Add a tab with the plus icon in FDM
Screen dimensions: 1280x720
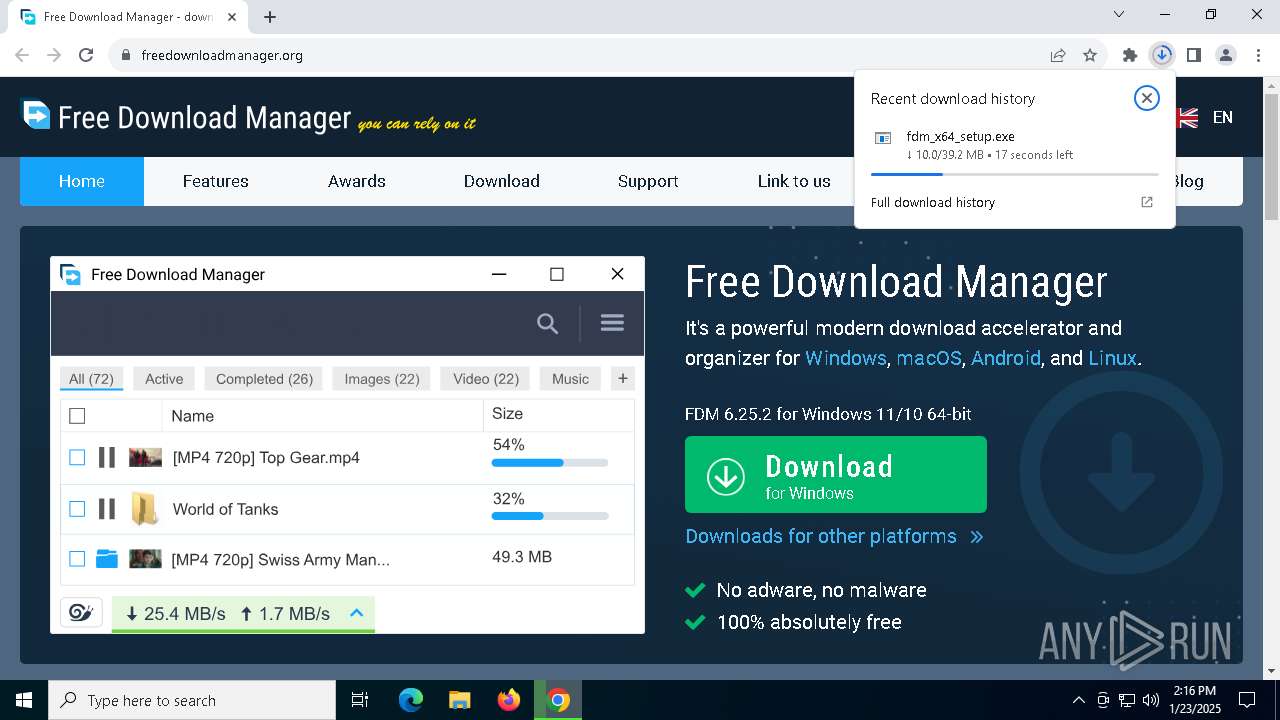623,378
